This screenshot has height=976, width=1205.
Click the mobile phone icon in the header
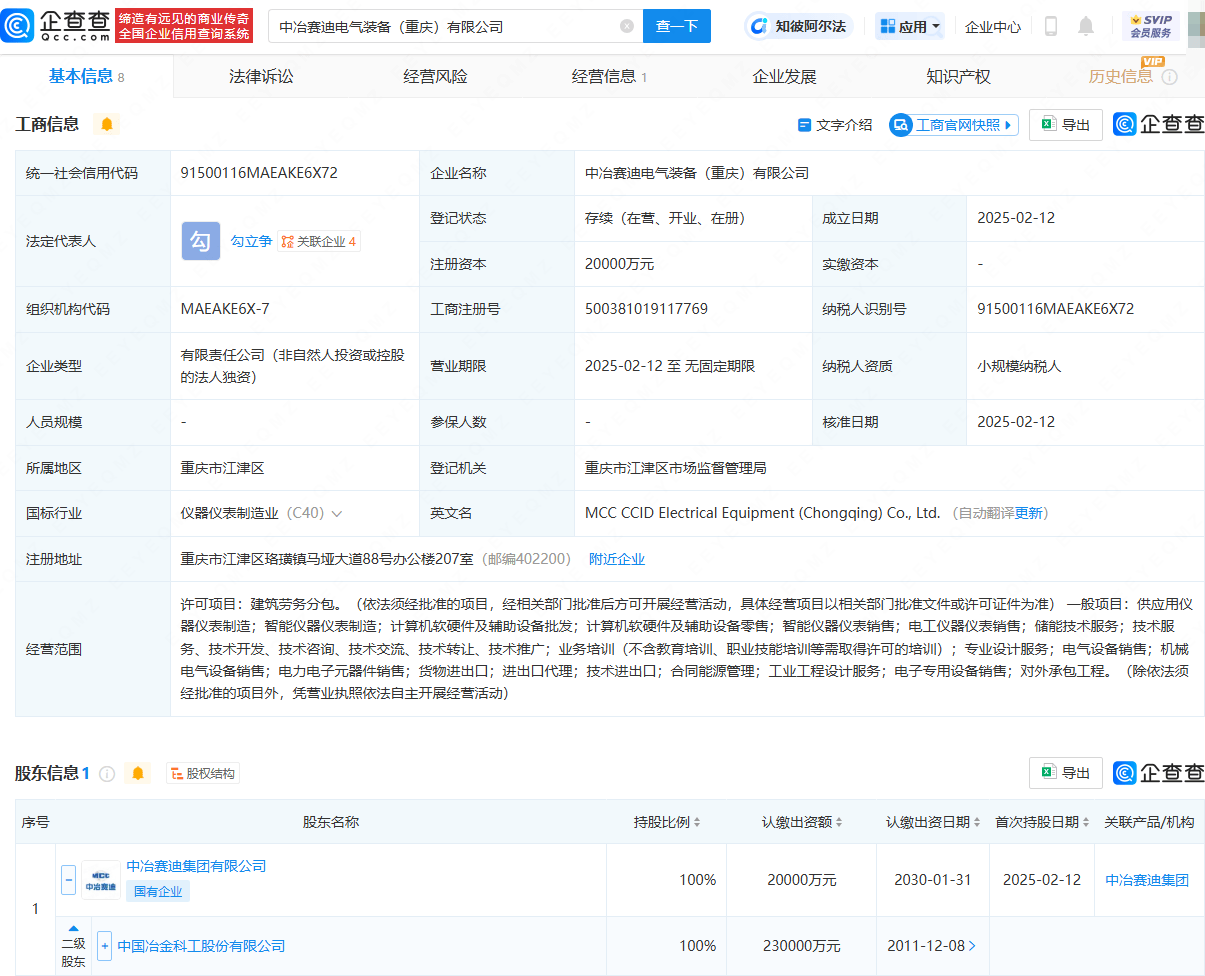click(1050, 26)
